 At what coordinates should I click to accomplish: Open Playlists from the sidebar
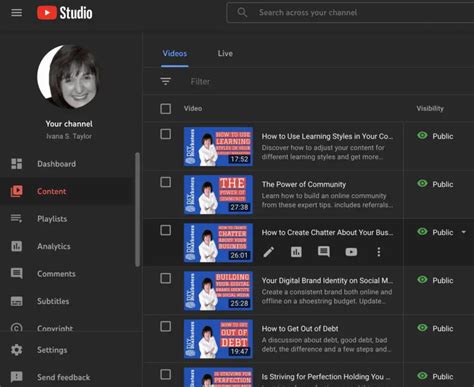click(52, 219)
